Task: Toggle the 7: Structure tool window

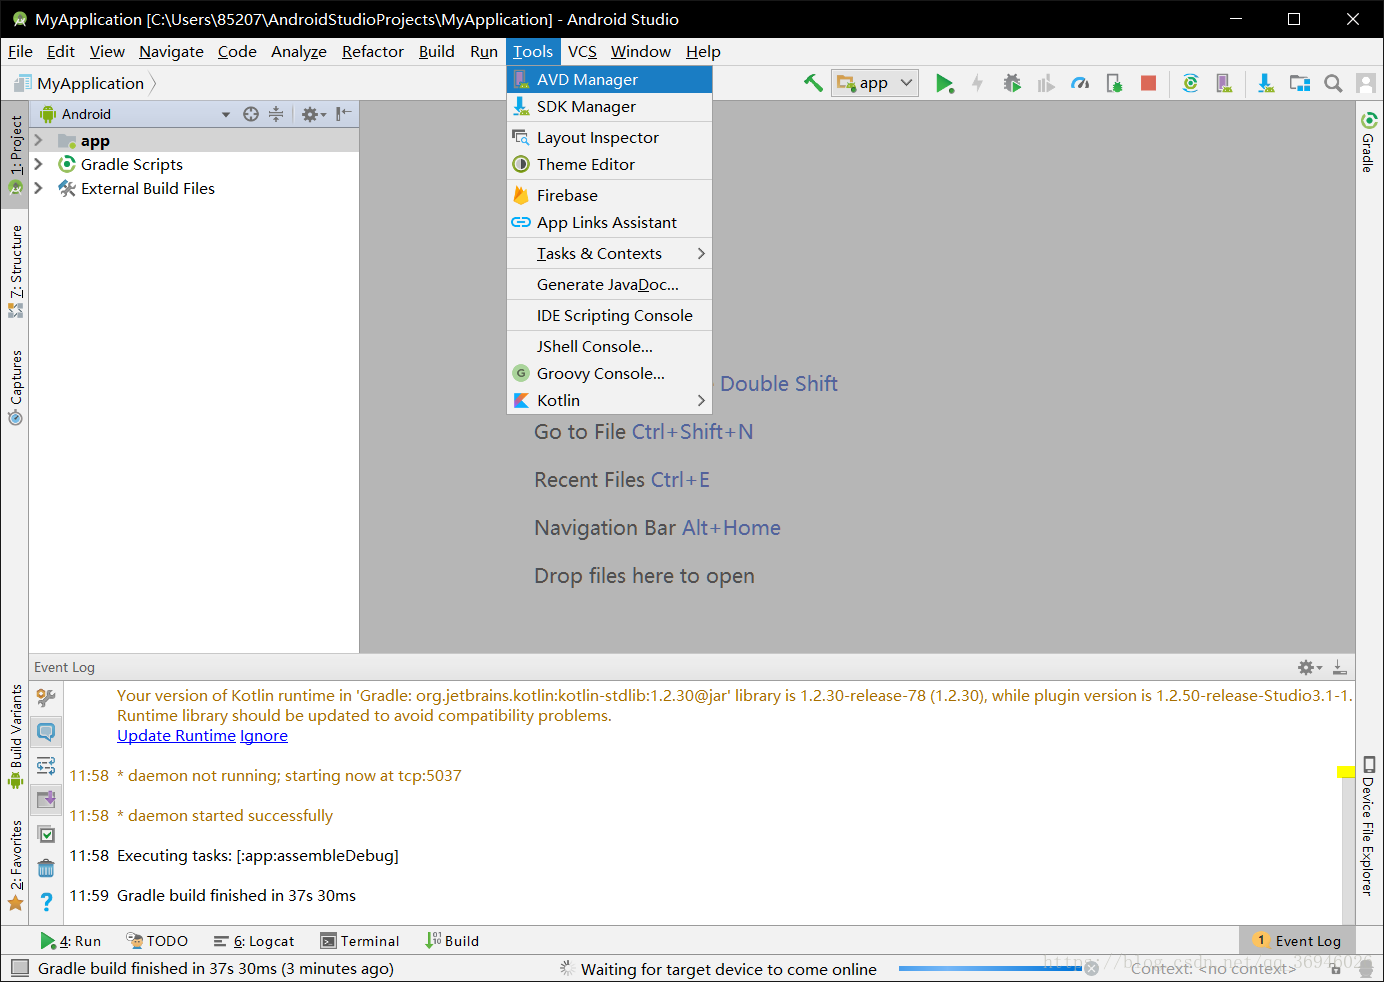Action: [15, 272]
